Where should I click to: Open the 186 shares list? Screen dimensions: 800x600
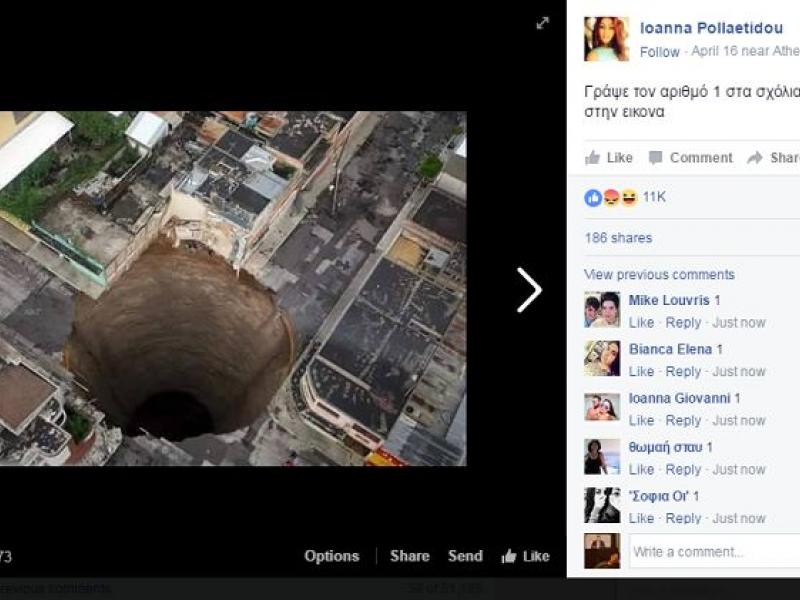click(618, 238)
